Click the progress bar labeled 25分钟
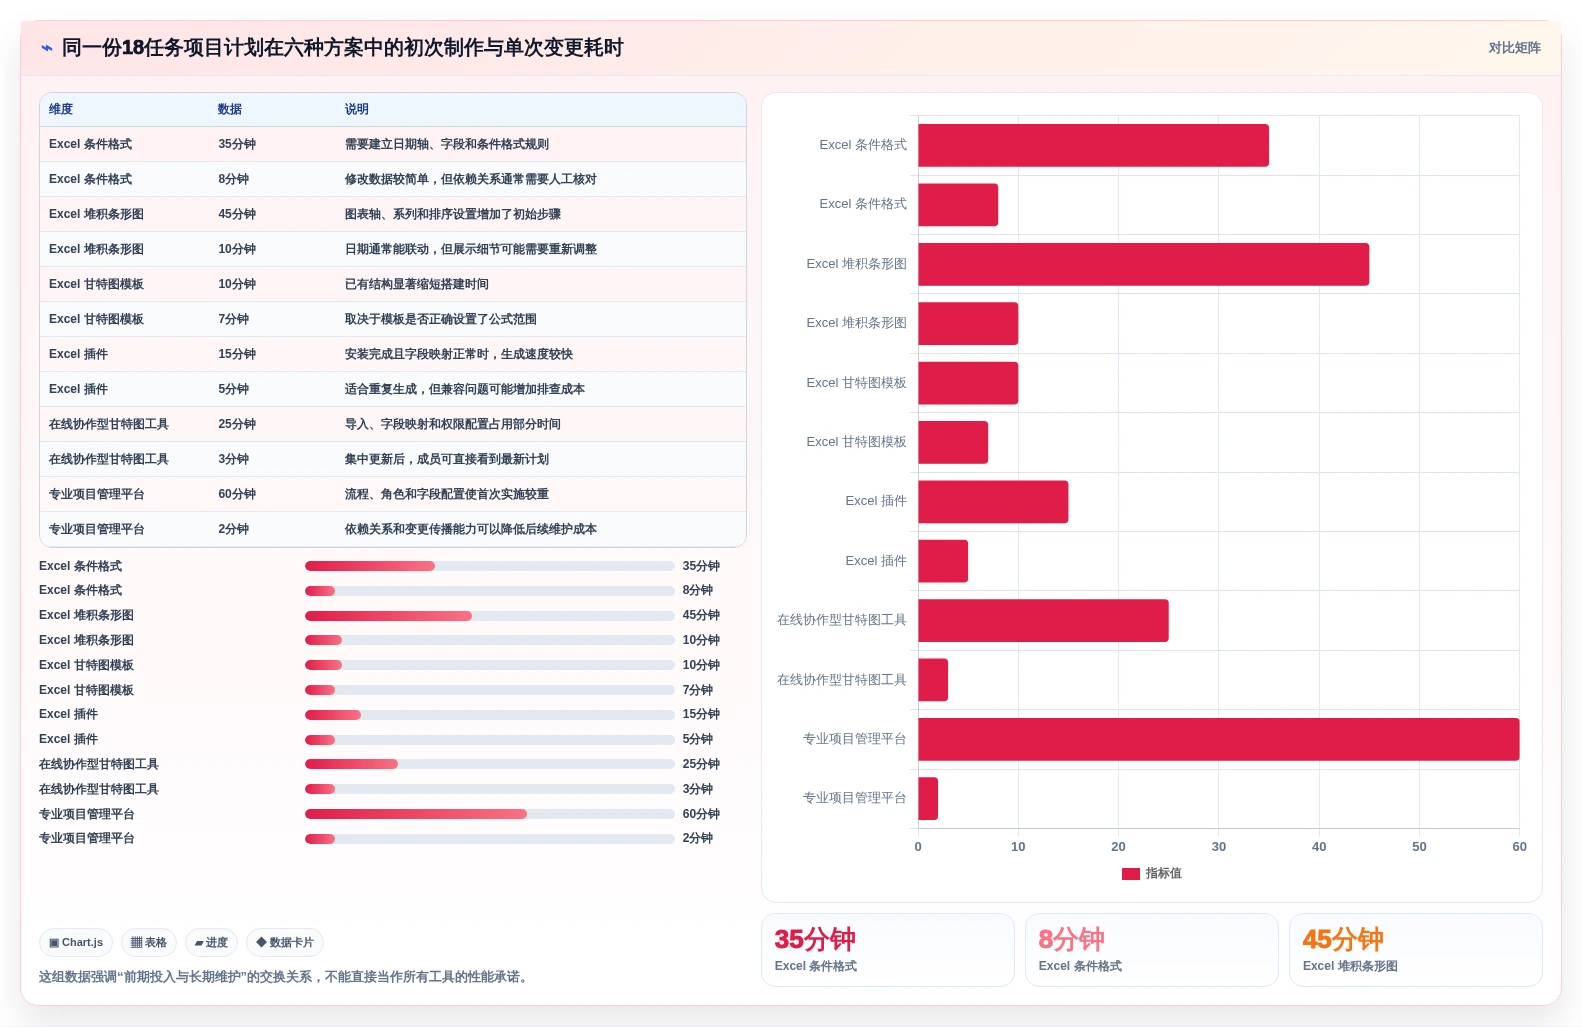This screenshot has height=1027, width=1582. [x=490, y=764]
